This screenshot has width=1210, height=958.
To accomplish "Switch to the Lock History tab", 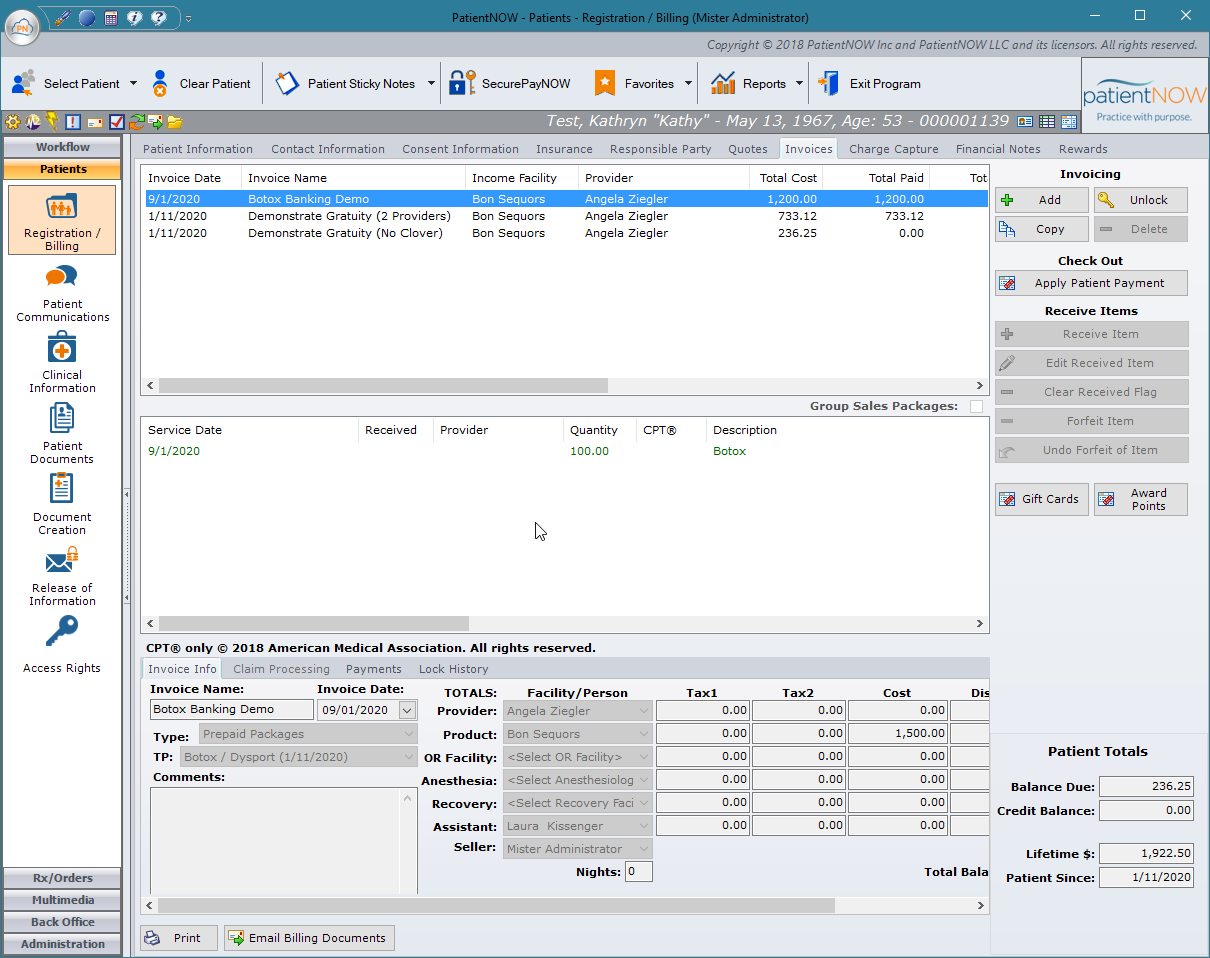I will (454, 669).
